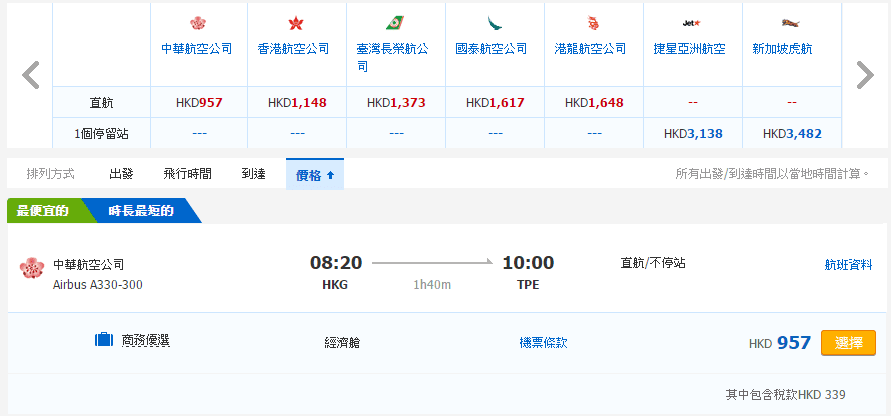Viewport: 891px width, 416px height.
Task: Click the Cathay Pacific logo icon
Action: (494, 23)
